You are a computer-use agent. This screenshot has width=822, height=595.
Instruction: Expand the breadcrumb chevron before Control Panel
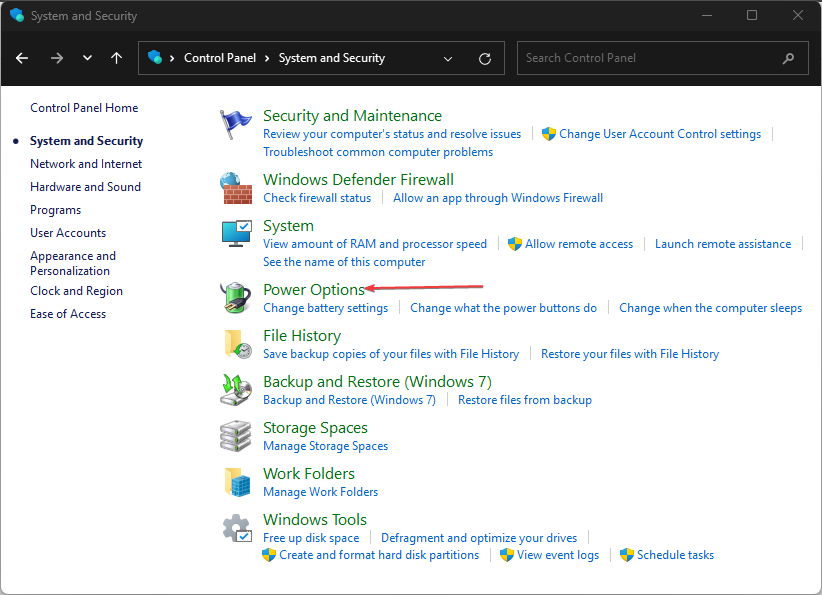(173, 59)
